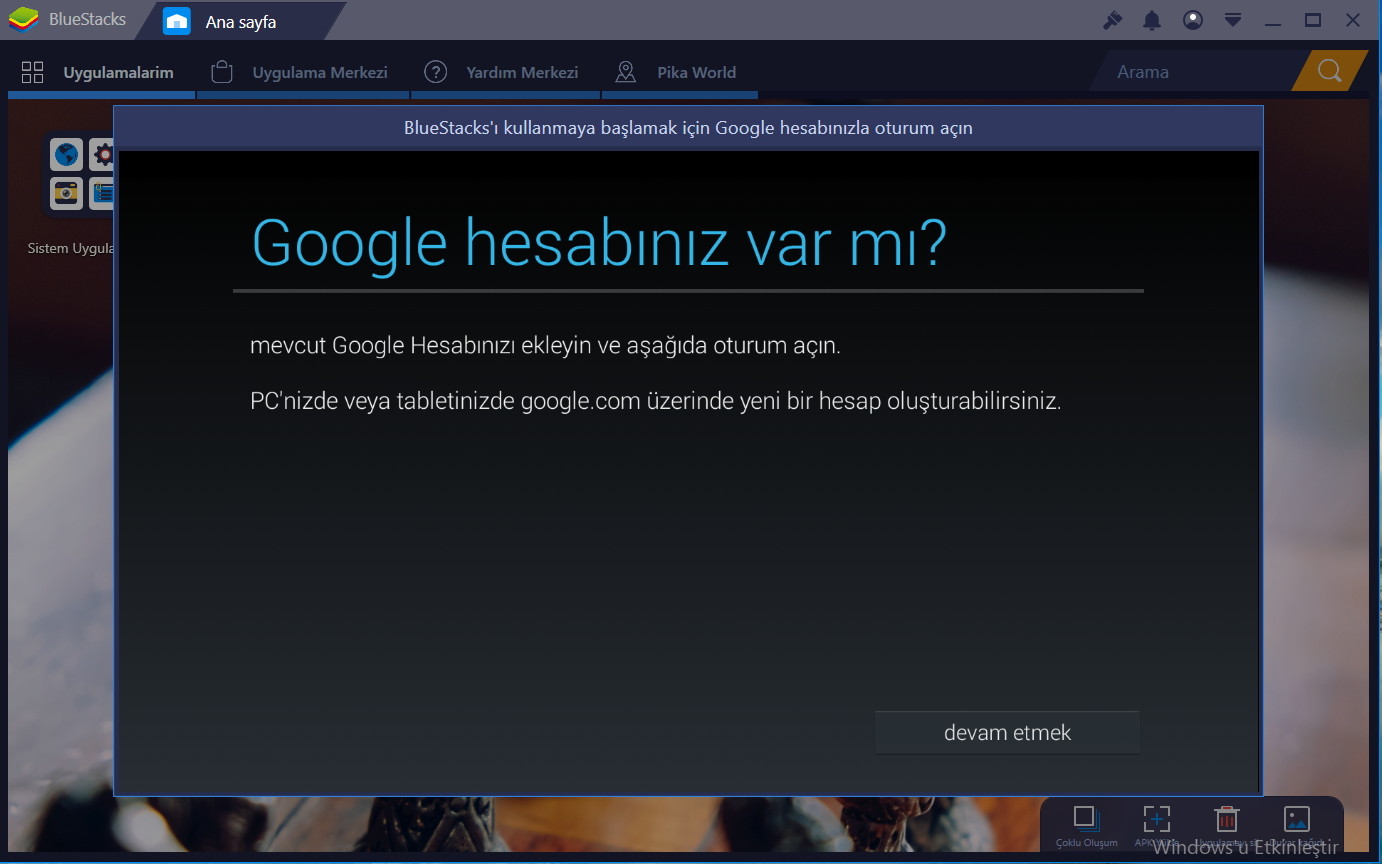This screenshot has height=864, width=1382.
Task: Click the Duvar kağıdı wallpaper icon
Action: [1296, 819]
